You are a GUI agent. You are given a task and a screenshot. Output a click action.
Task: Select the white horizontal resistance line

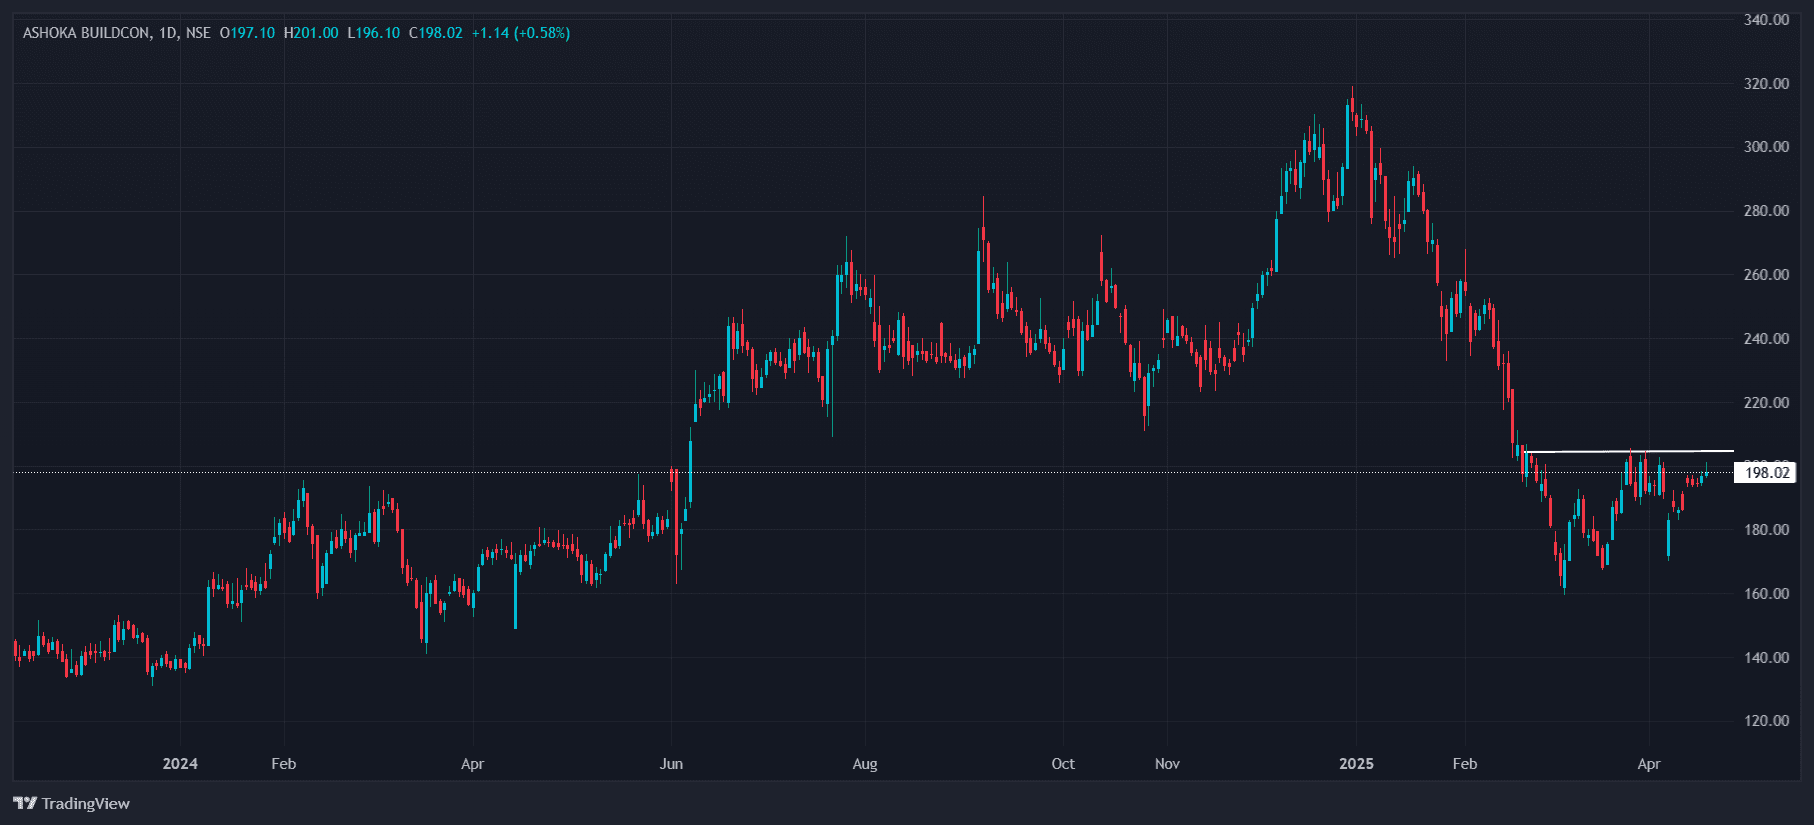(1630, 452)
